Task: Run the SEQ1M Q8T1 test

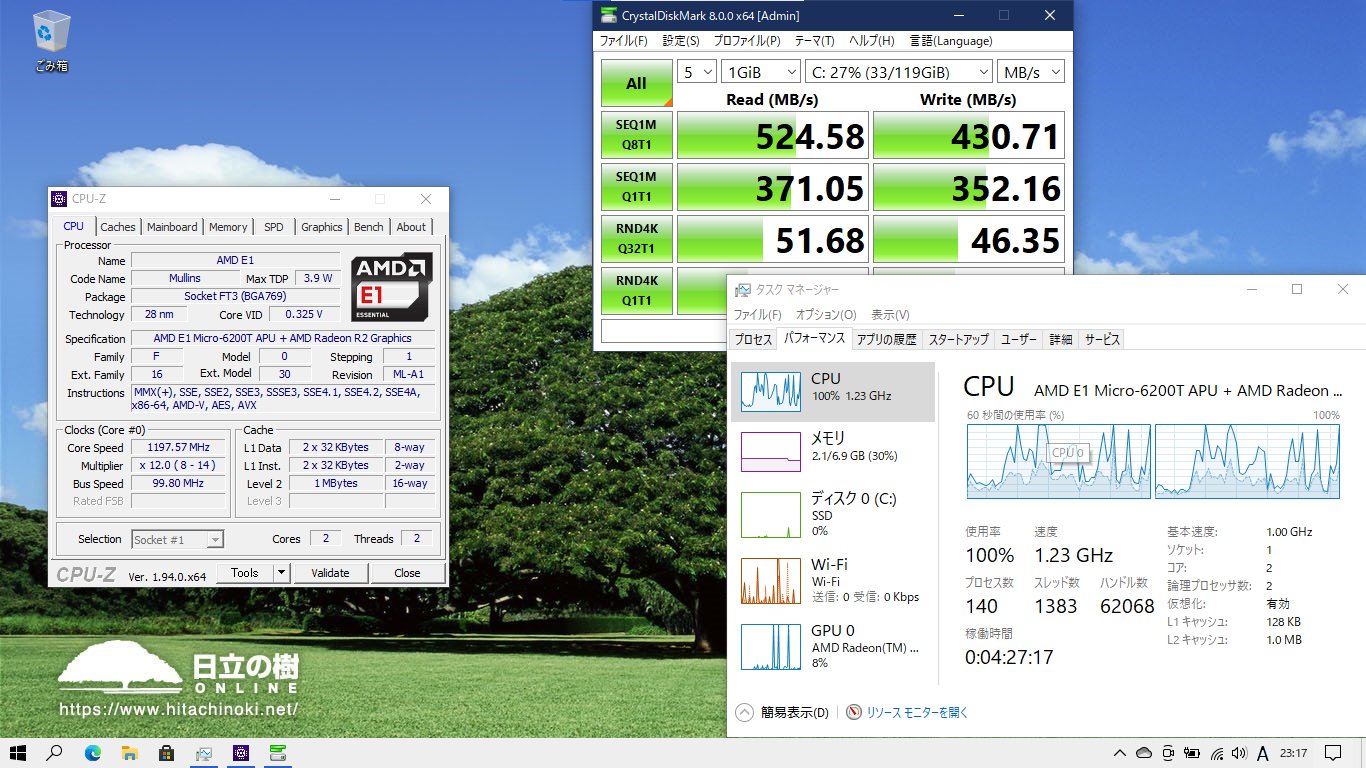Action: tap(637, 135)
